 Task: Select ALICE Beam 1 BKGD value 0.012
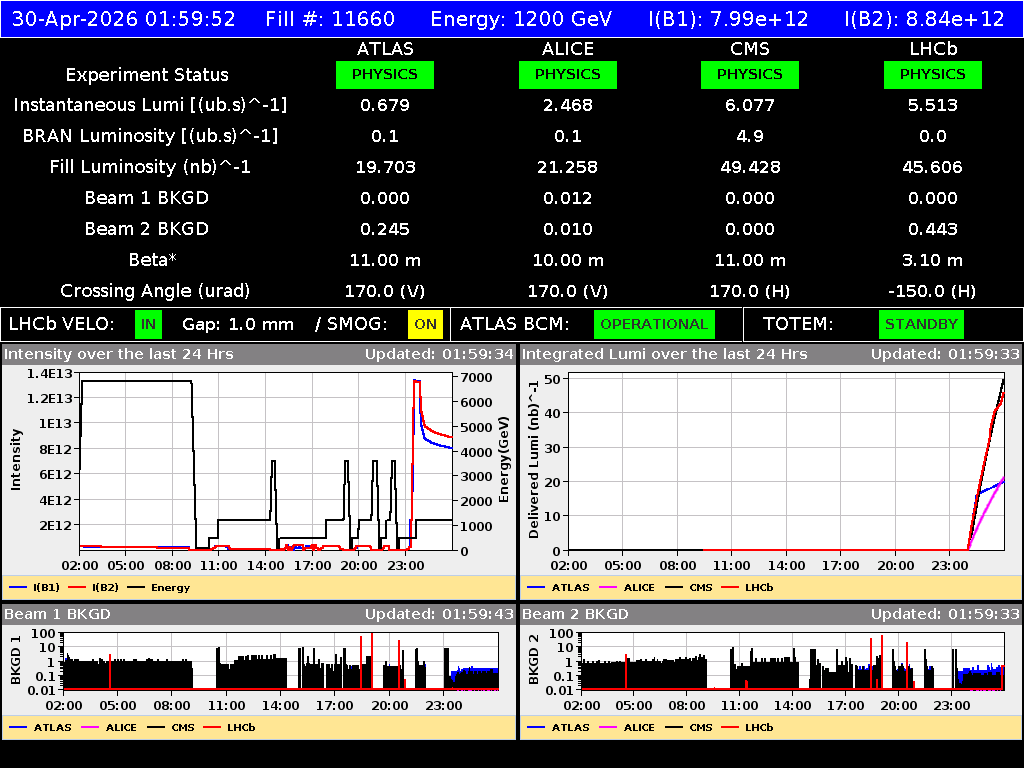[x=568, y=198]
